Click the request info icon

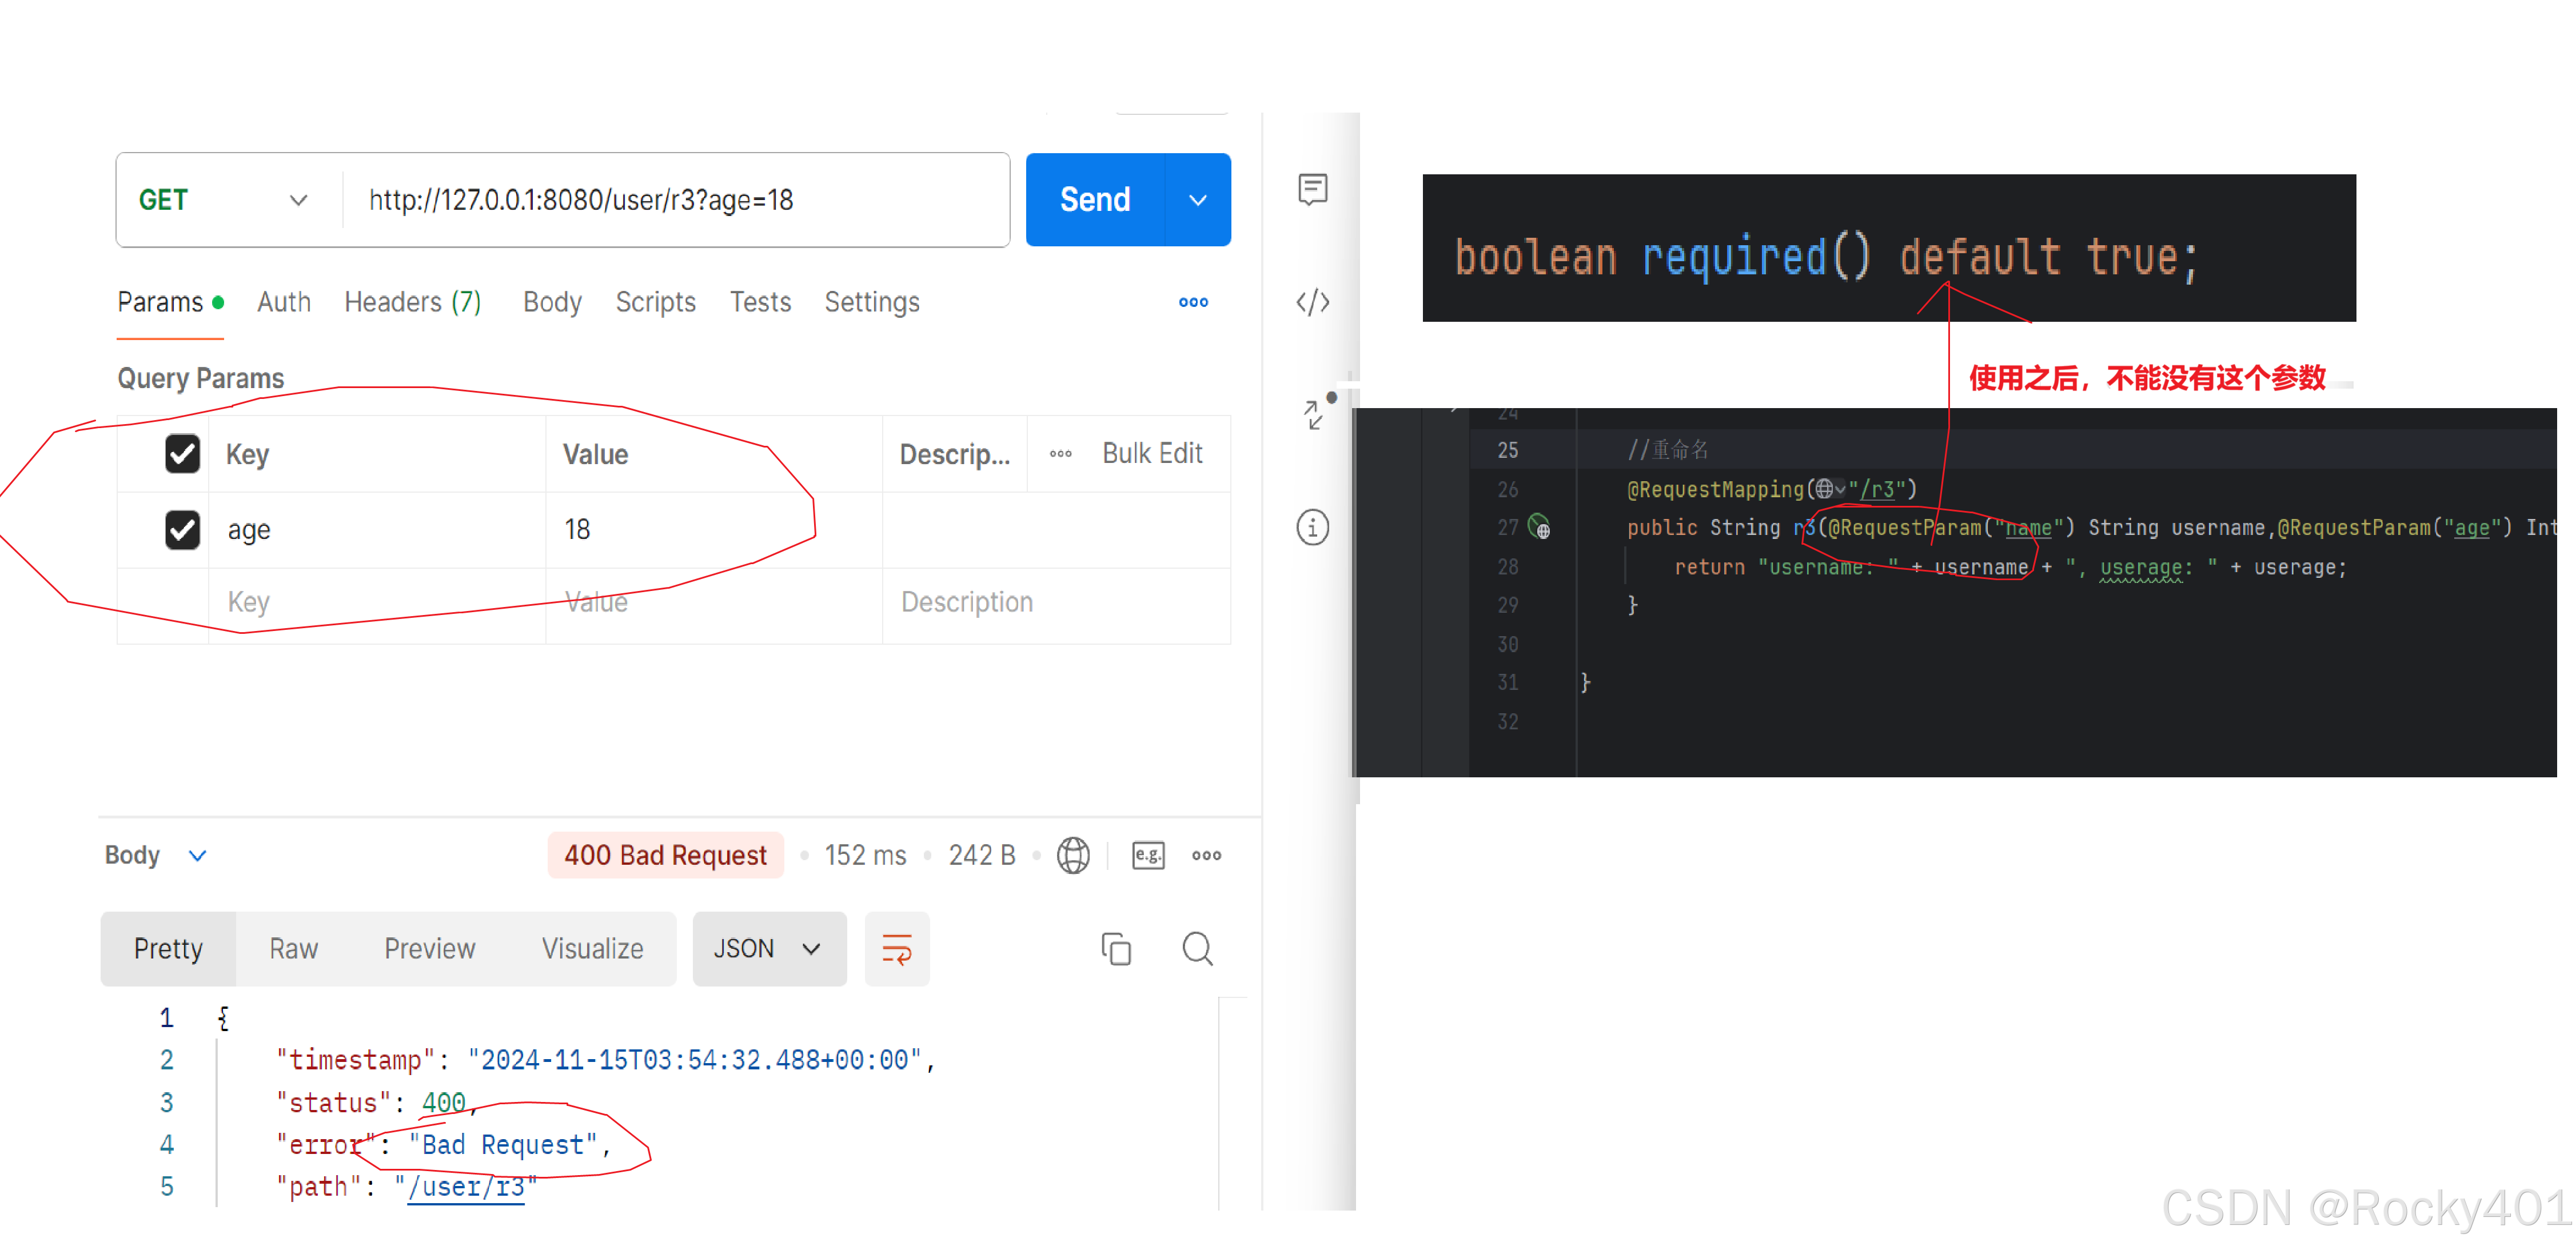pos(1312,527)
